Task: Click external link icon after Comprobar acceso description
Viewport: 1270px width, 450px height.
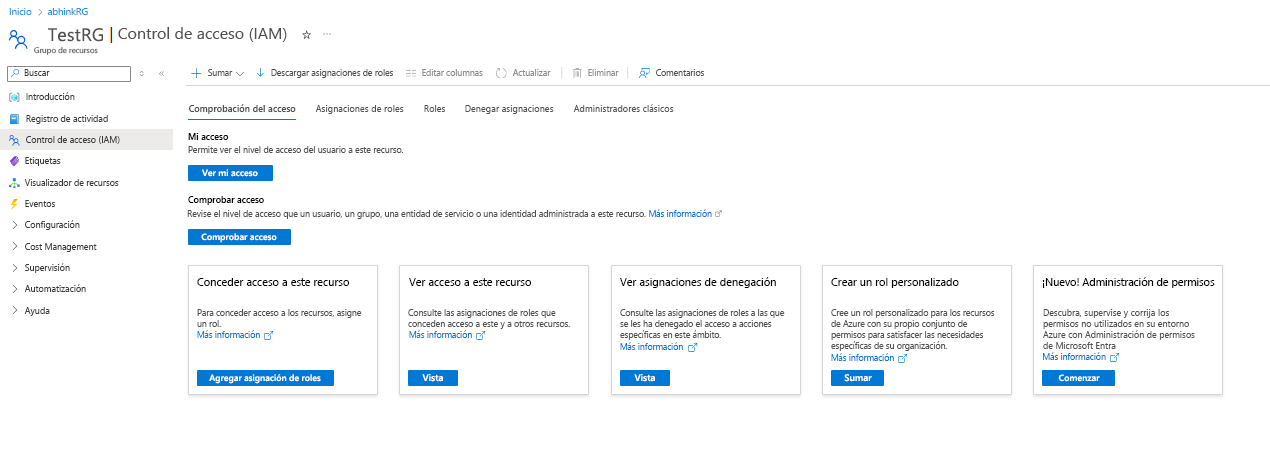Action: [719, 214]
